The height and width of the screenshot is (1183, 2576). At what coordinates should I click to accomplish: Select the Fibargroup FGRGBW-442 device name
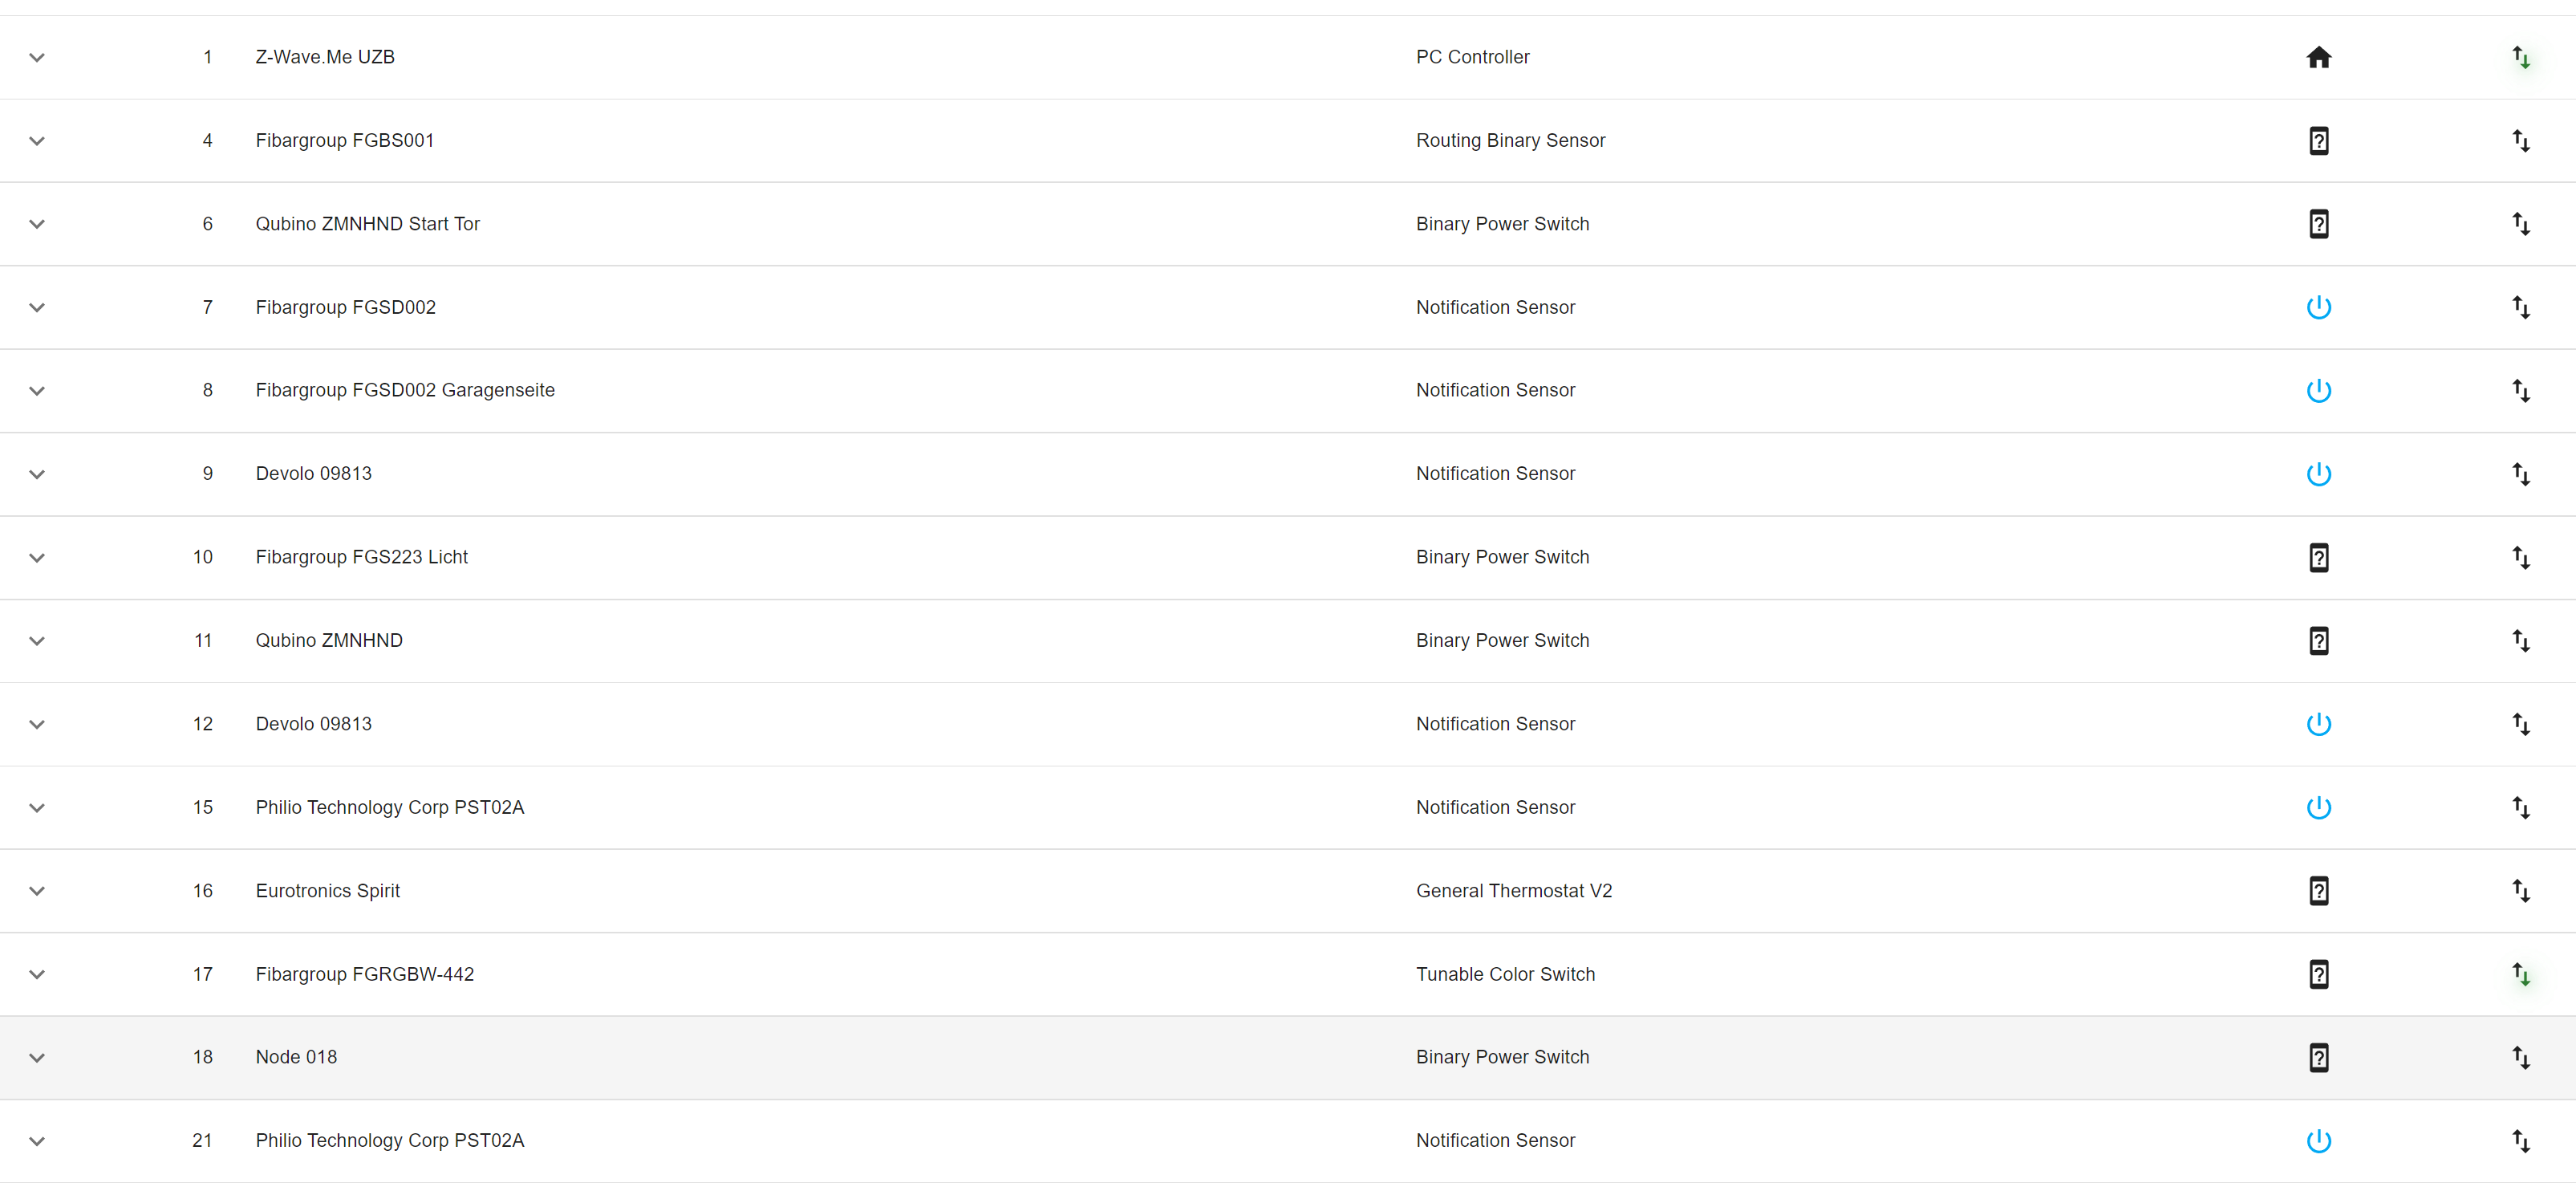click(364, 974)
